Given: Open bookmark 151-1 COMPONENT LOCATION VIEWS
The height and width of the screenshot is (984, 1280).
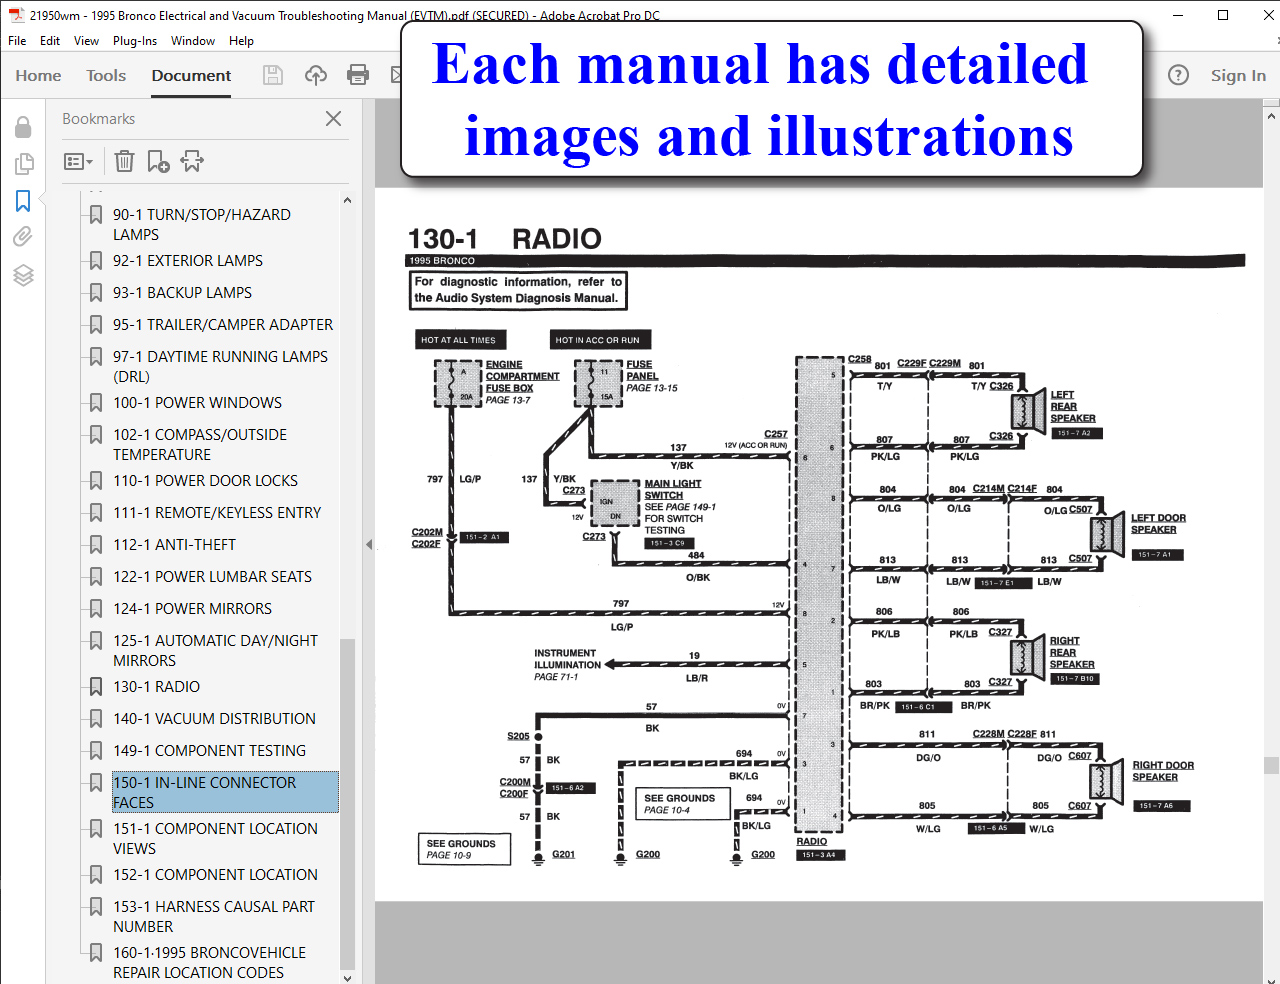Looking at the screenshot, I should point(215,838).
